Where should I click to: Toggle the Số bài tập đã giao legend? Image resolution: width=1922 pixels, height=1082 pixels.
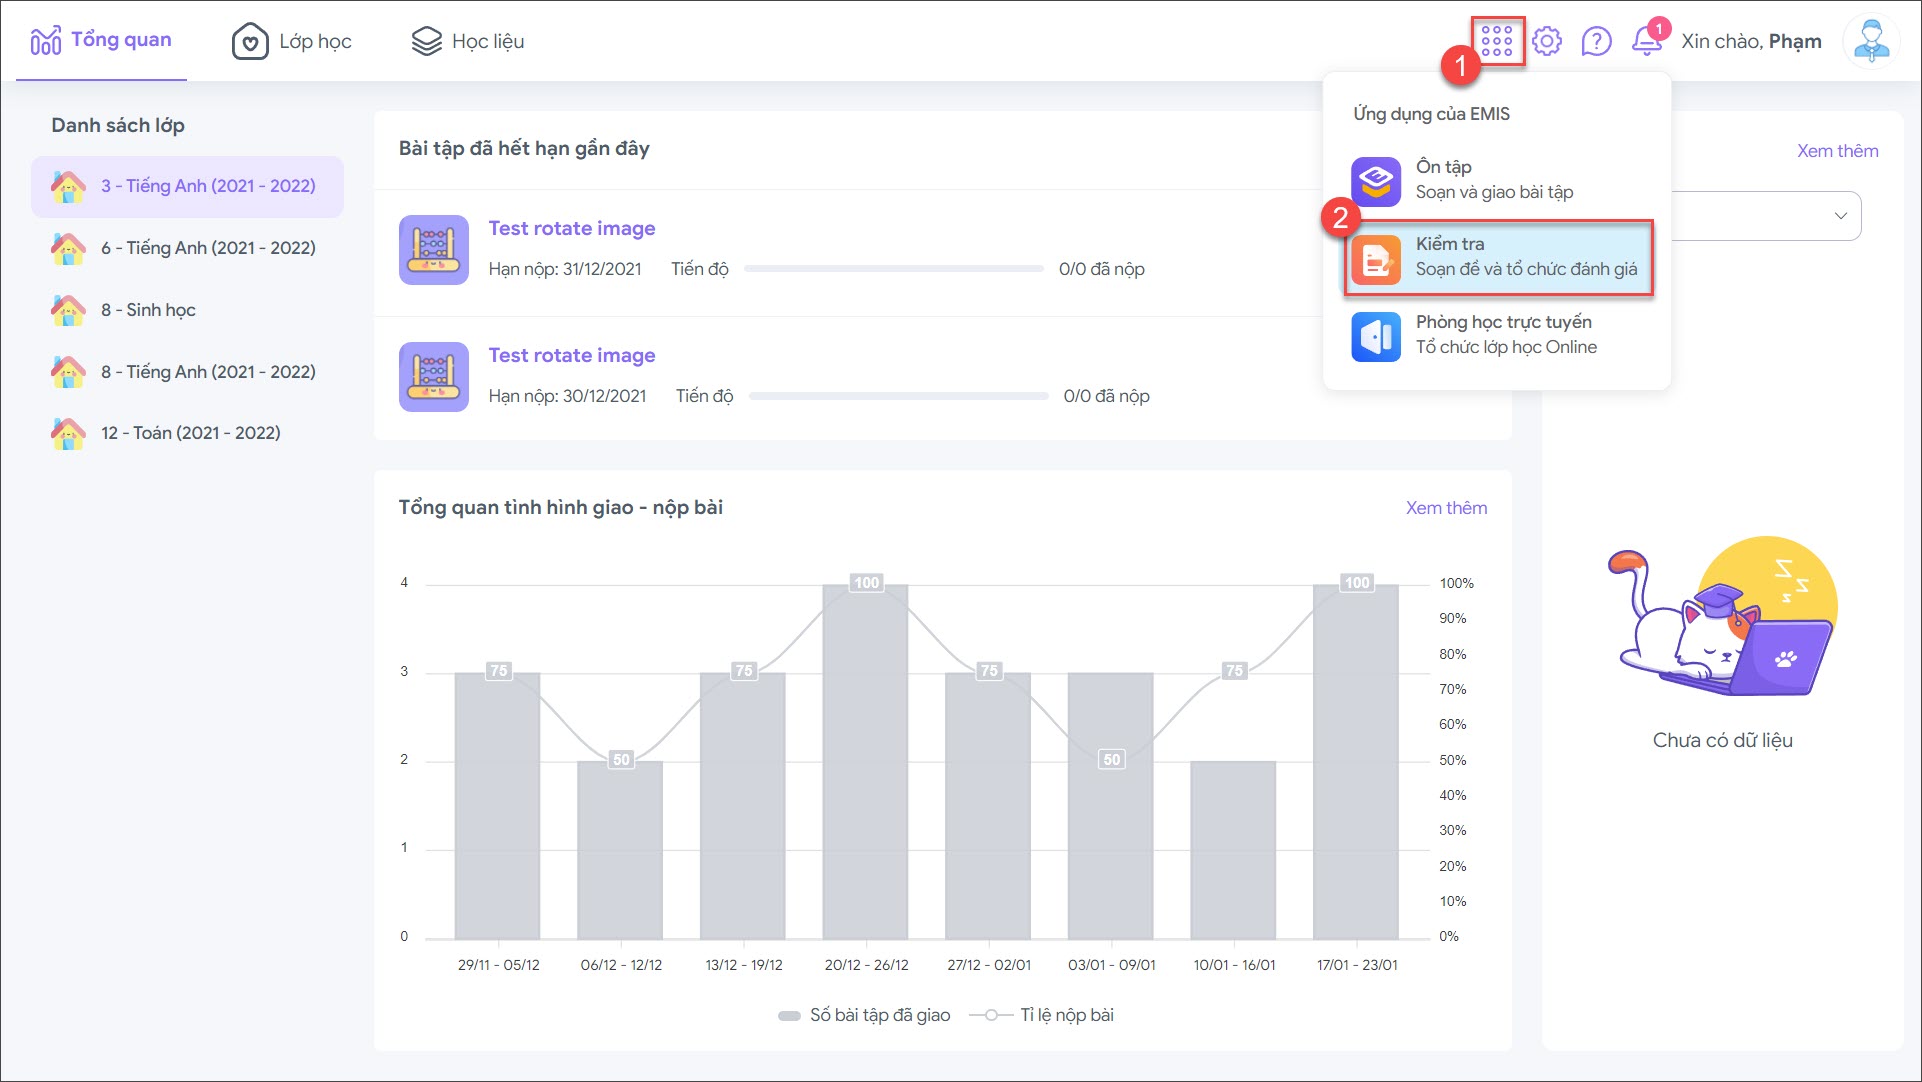point(865,1015)
